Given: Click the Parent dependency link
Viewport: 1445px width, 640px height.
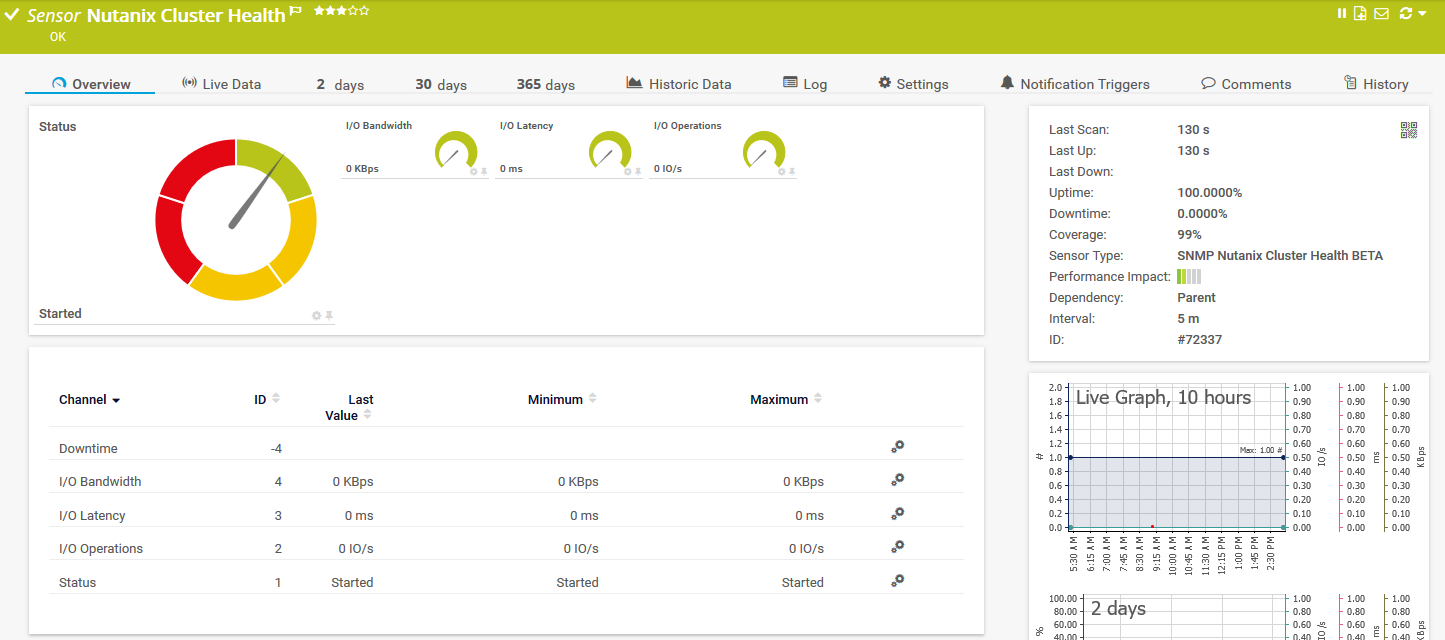Looking at the screenshot, I should click(x=1196, y=298).
